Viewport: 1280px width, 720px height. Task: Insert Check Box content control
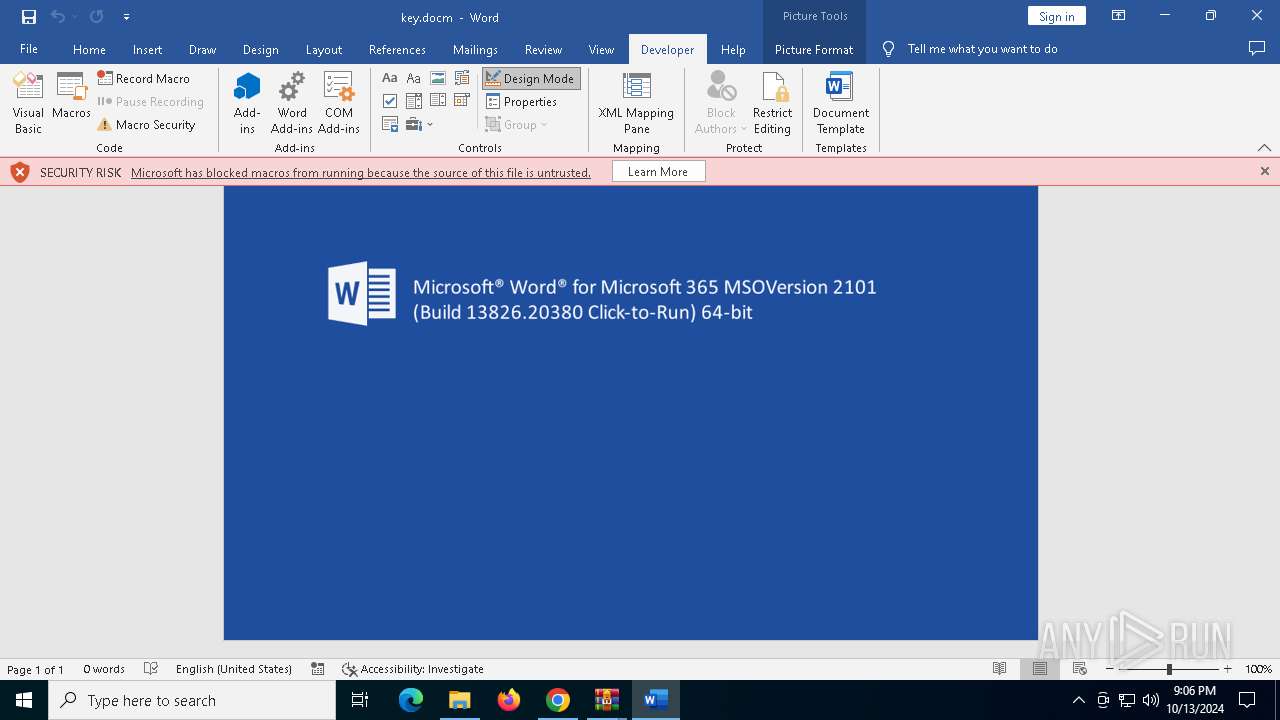coord(390,101)
